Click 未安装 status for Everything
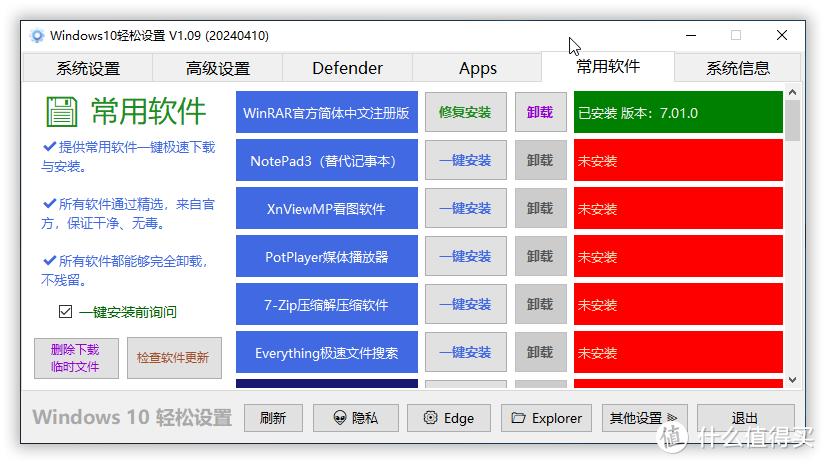 point(678,352)
